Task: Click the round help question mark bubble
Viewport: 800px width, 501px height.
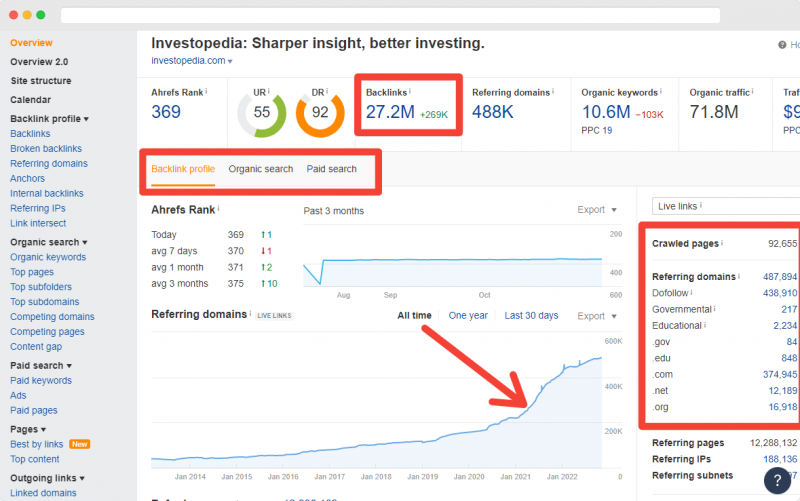Action: [x=777, y=480]
